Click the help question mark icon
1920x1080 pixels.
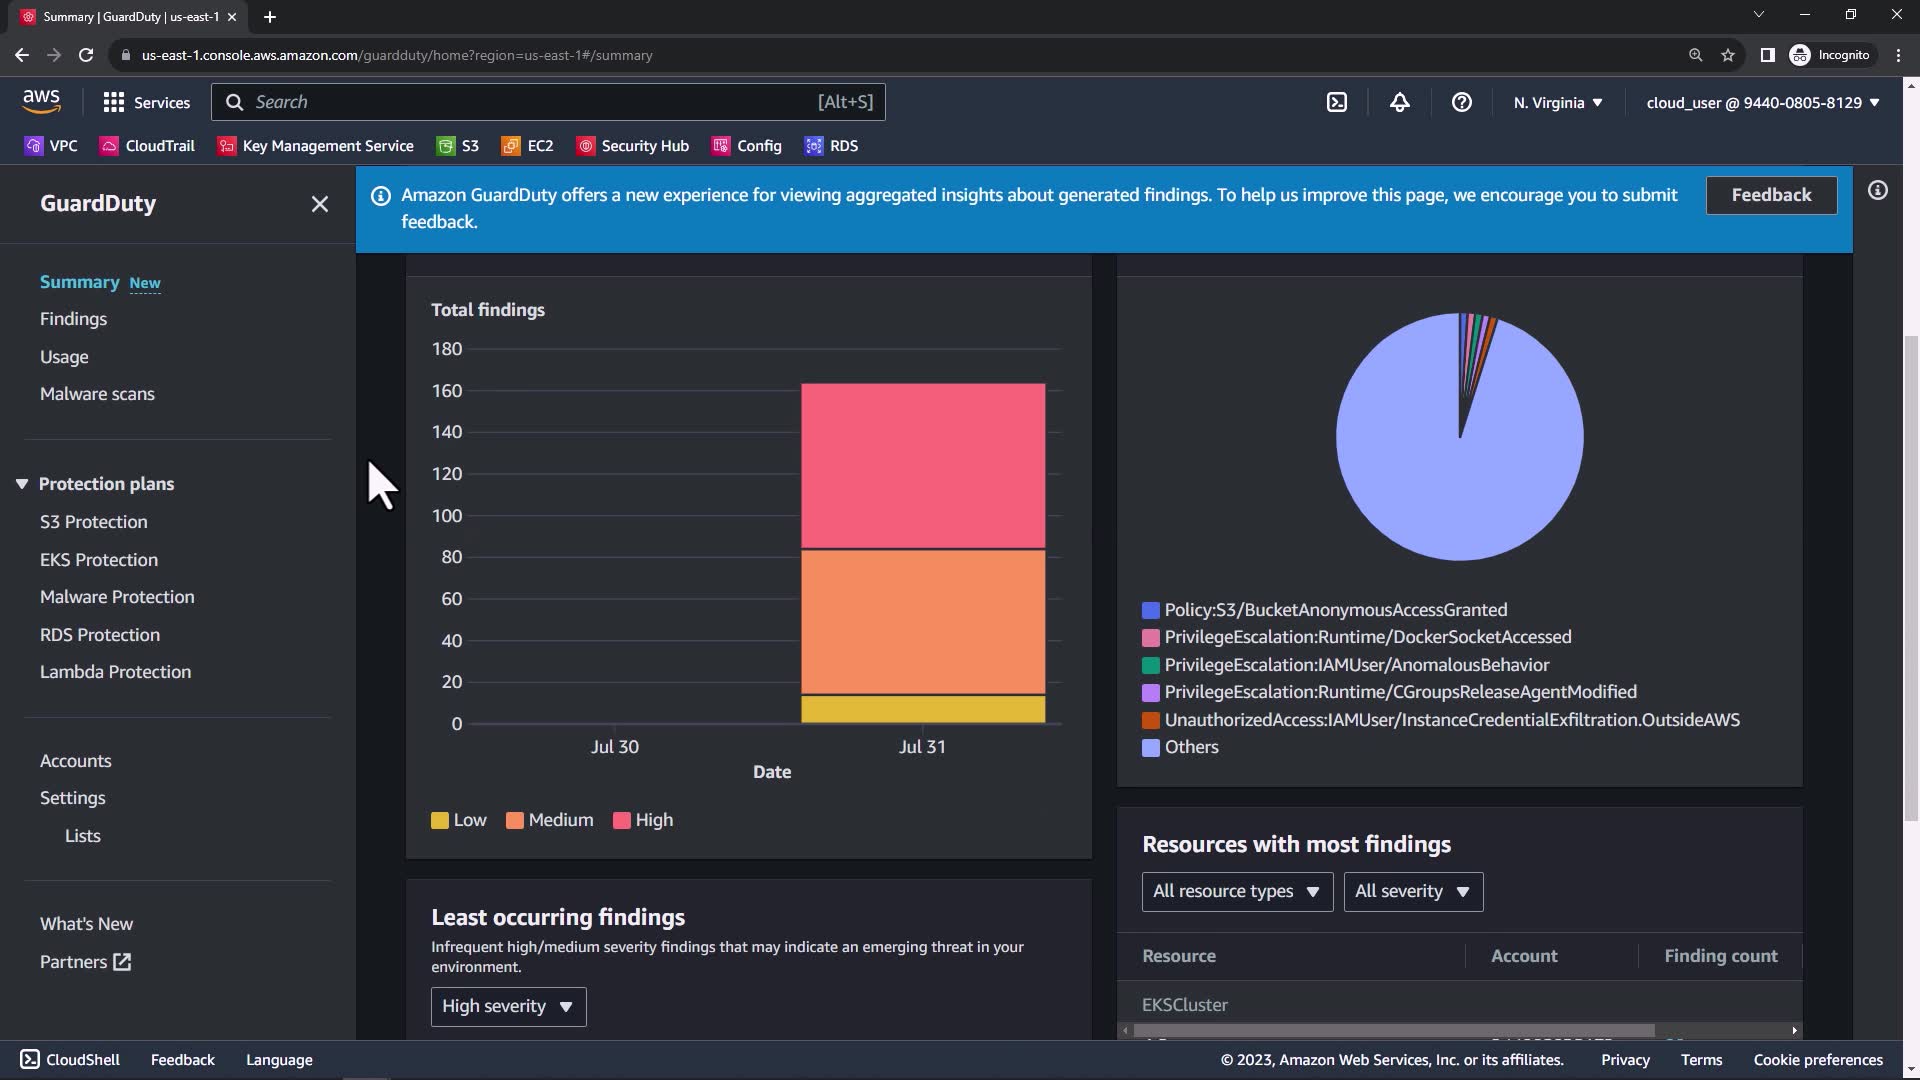pos(1461,102)
